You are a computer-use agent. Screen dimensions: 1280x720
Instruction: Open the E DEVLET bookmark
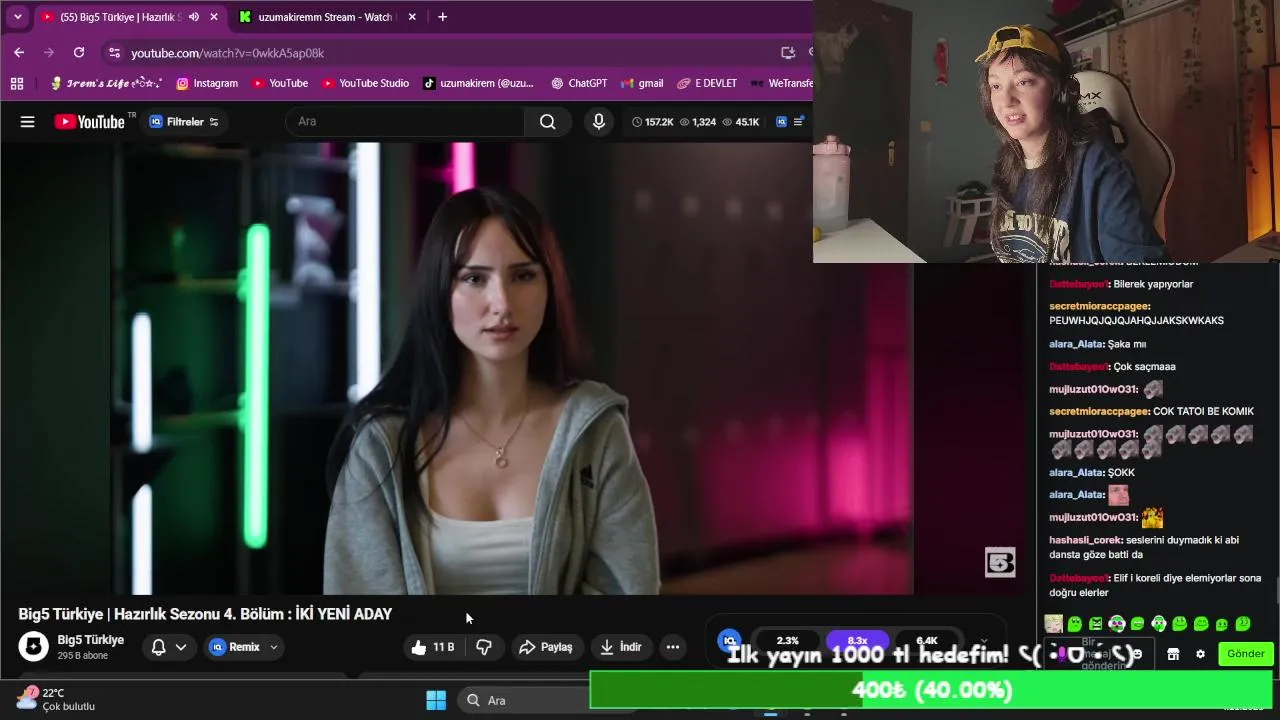[x=707, y=83]
